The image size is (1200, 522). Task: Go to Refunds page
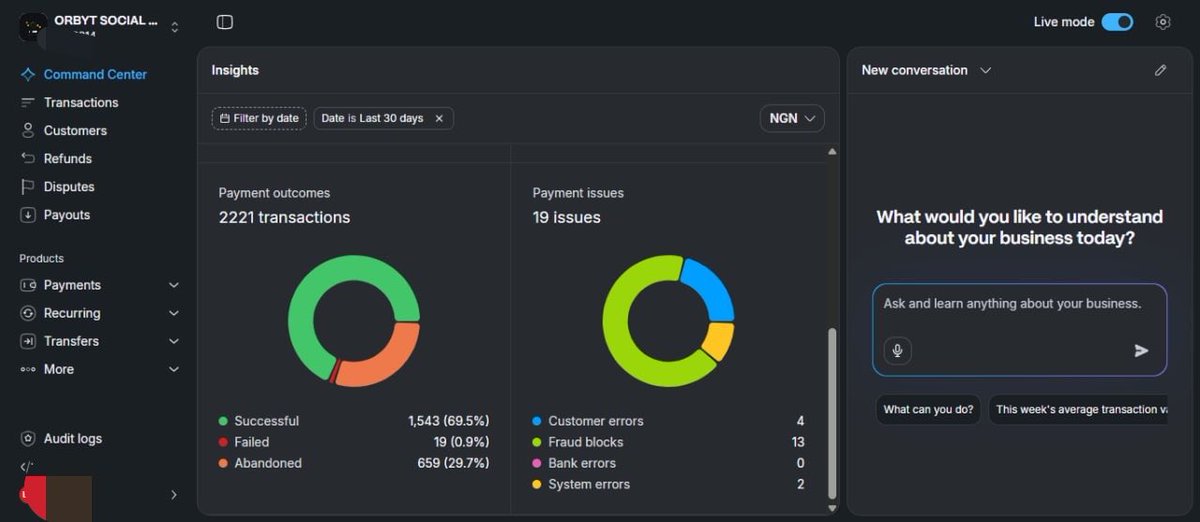[68, 159]
